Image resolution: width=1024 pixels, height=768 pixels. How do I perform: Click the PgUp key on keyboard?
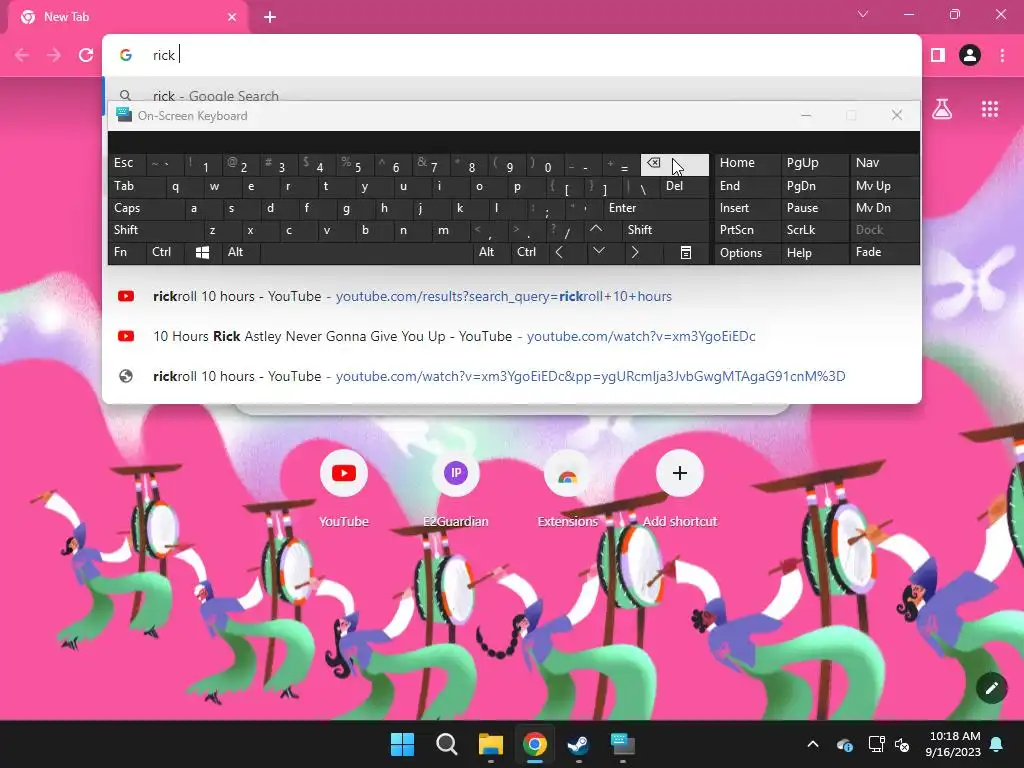coord(814,163)
